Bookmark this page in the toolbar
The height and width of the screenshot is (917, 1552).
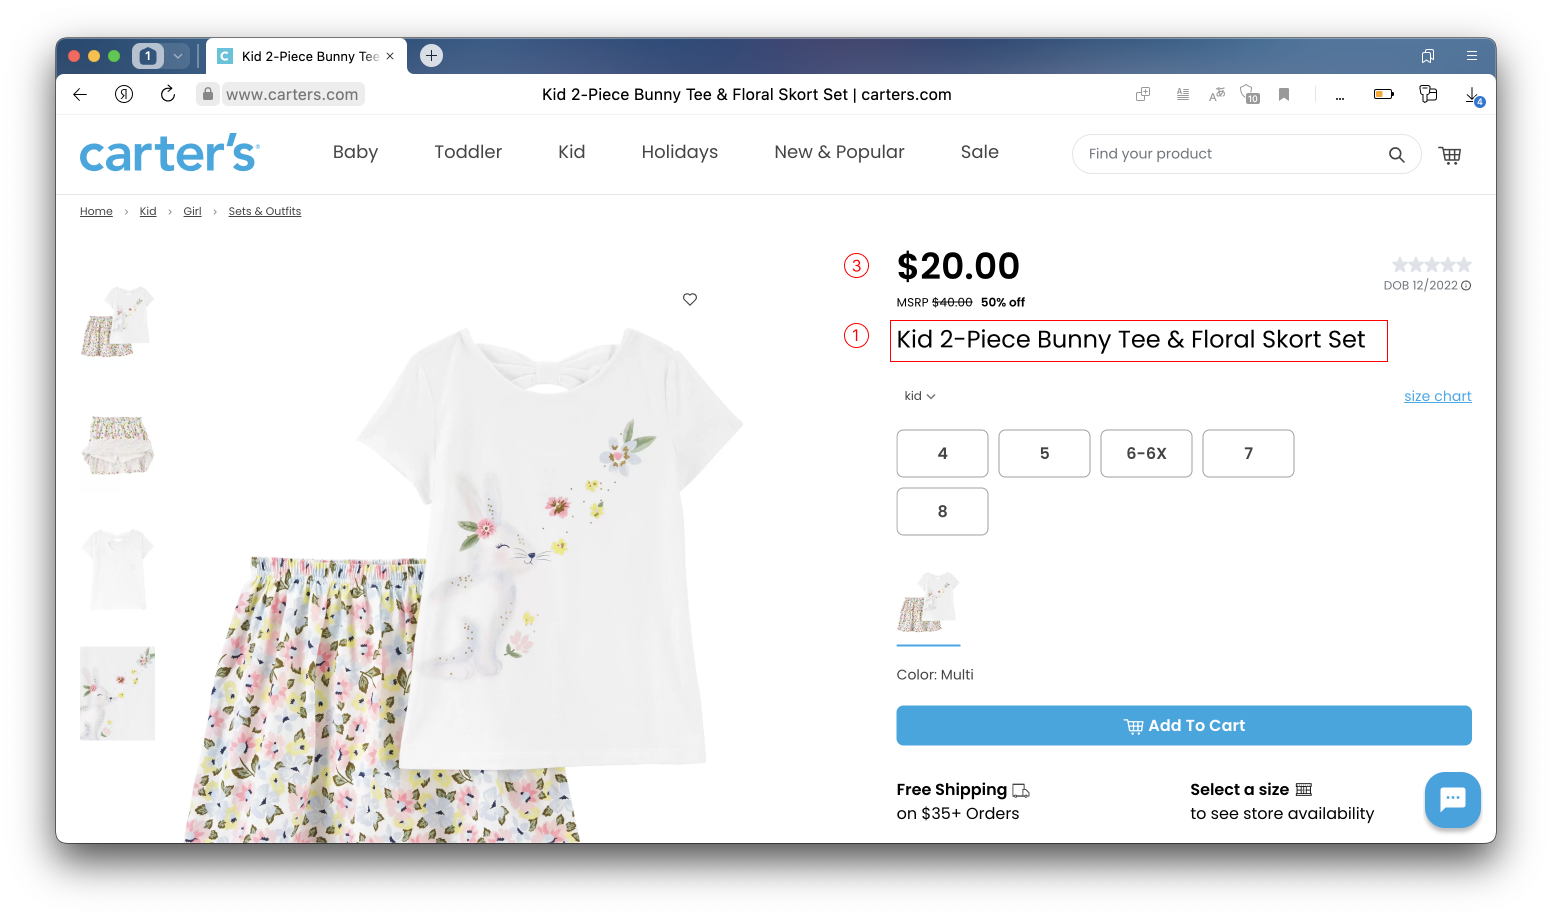[x=1284, y=94]
